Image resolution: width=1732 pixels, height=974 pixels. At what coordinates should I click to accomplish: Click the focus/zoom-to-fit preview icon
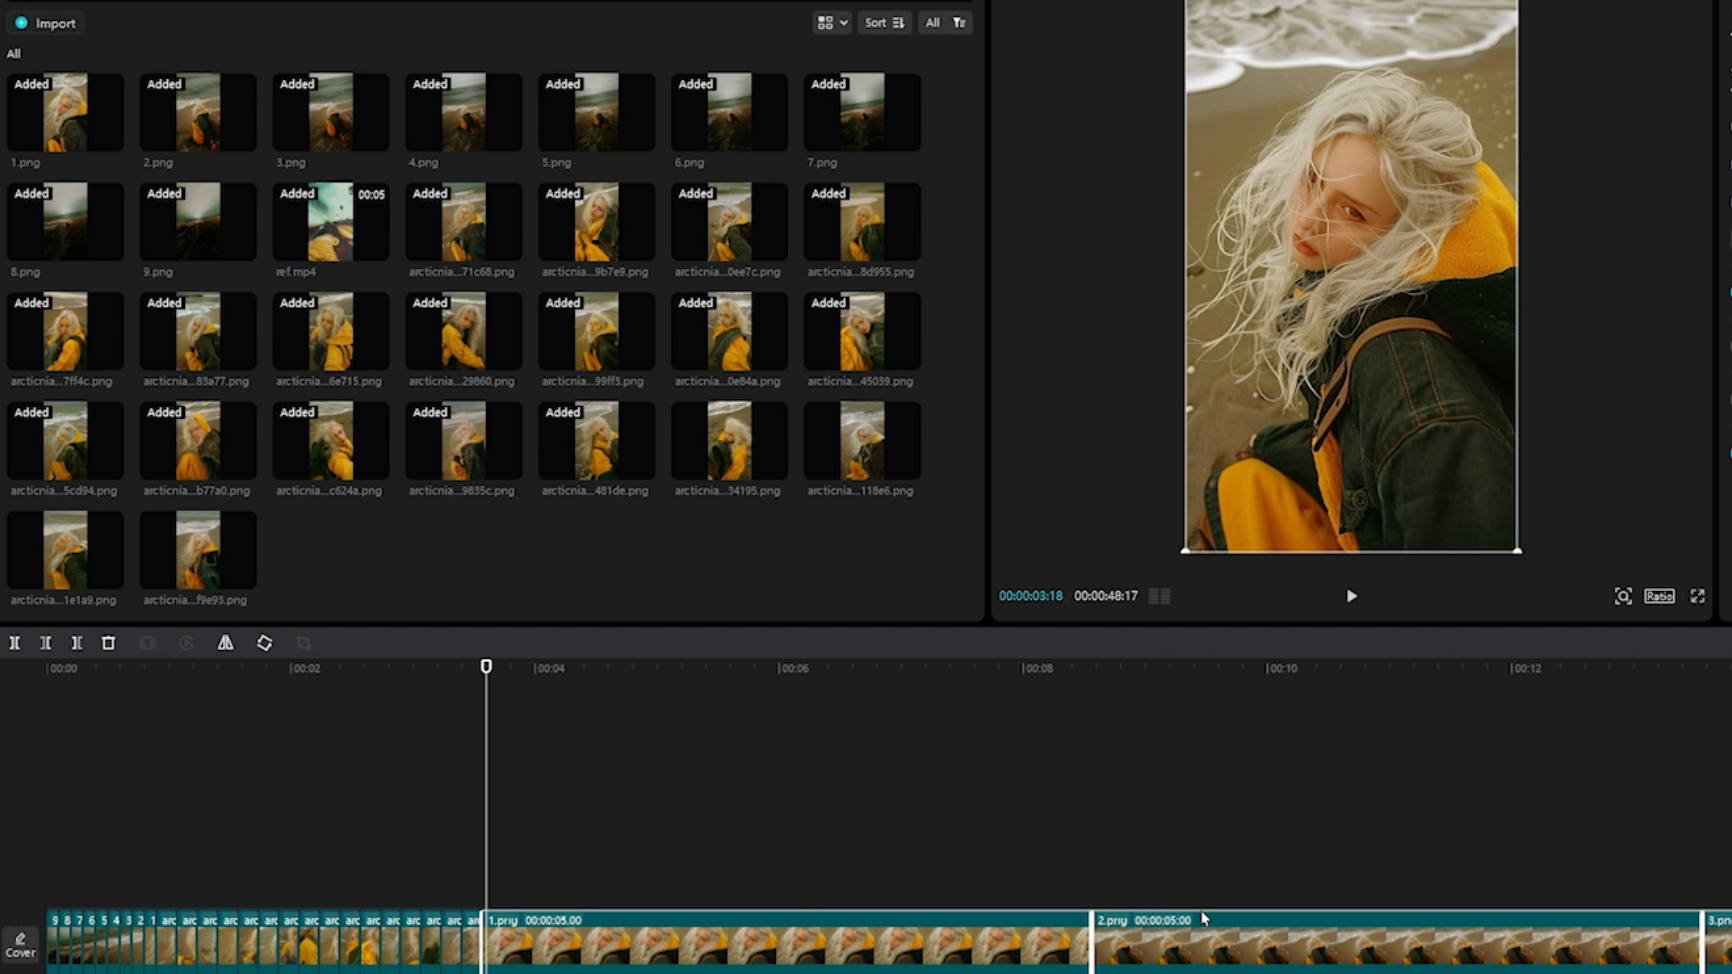pos(1623,596)
